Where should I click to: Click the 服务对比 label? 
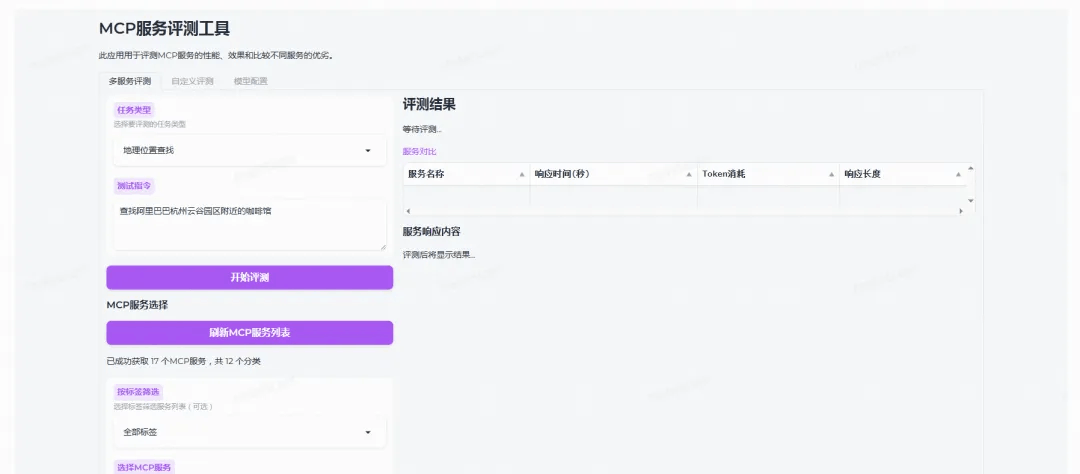point(419,152)
